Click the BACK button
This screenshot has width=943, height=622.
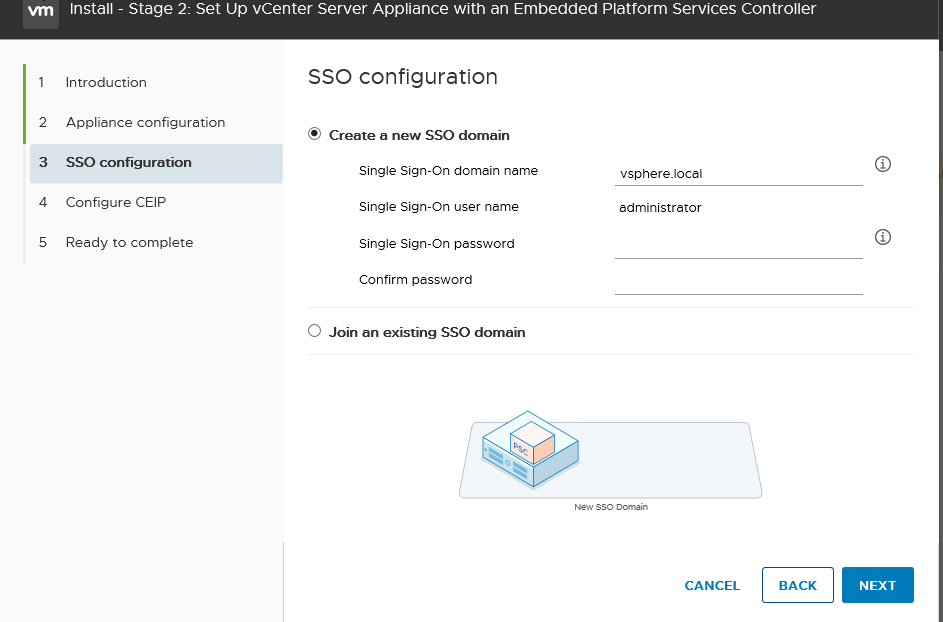(x=797, y=585)
